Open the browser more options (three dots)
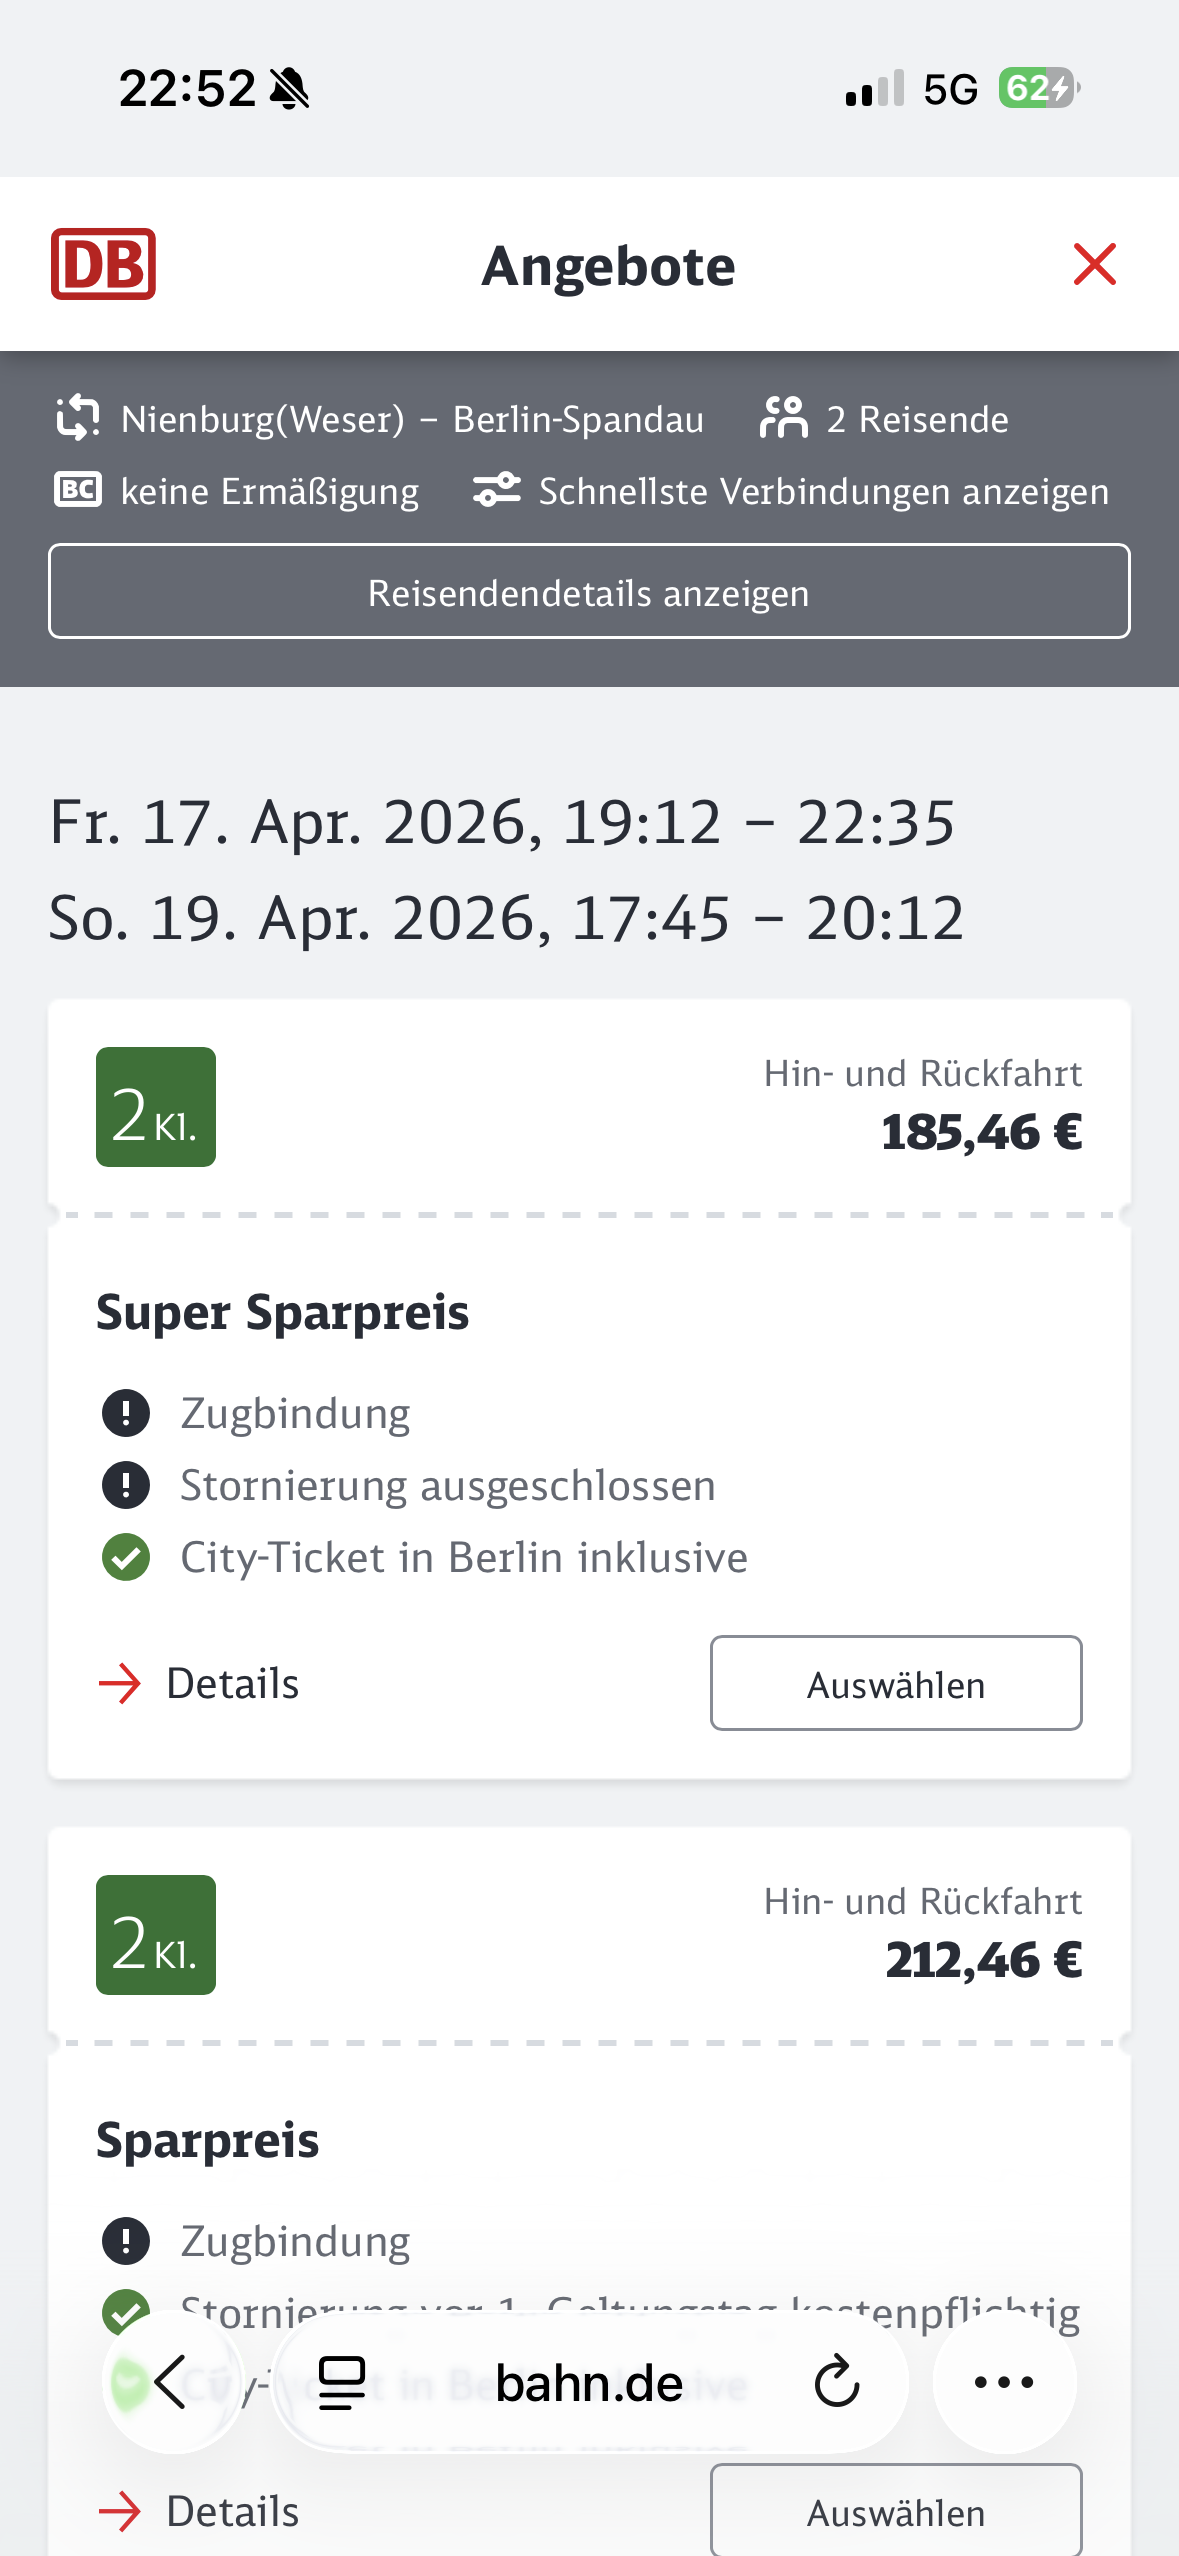This screenshot has width=1179, height=2556. (x=1004, y=2382)
